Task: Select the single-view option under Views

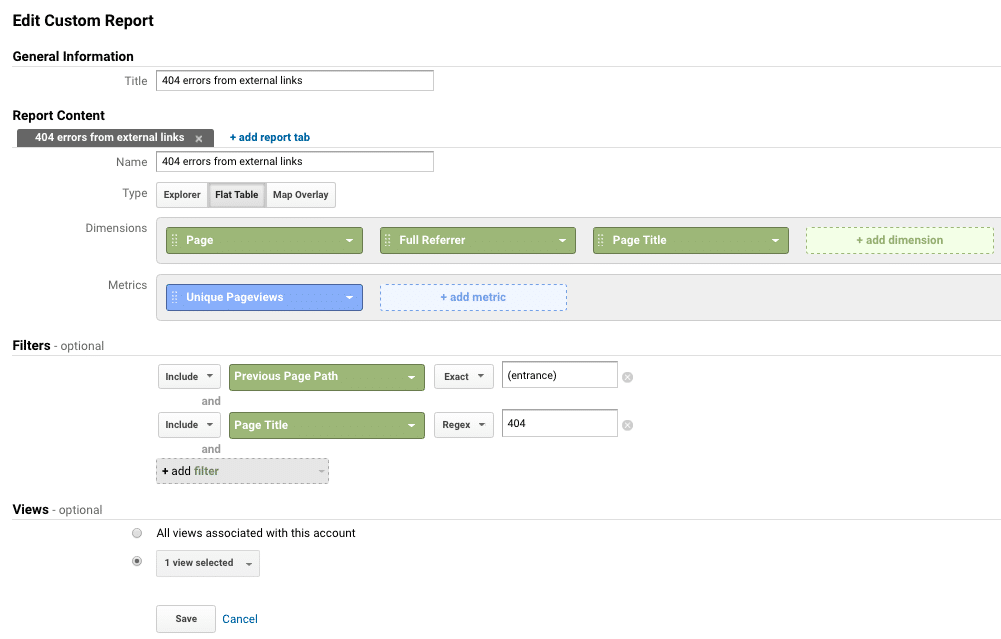Action: point(137,561)
